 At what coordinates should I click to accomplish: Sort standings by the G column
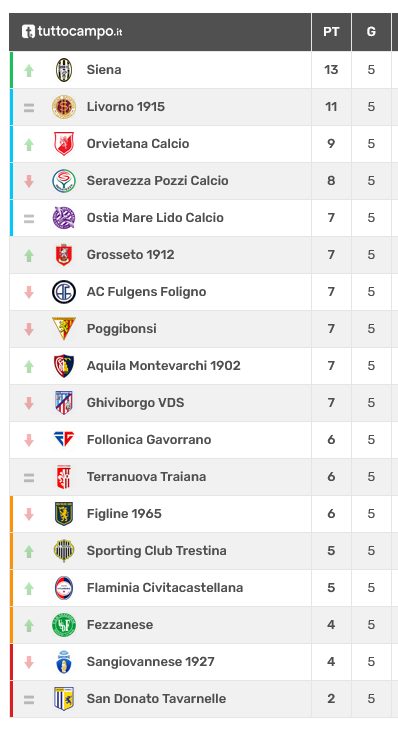click(371, 32)
